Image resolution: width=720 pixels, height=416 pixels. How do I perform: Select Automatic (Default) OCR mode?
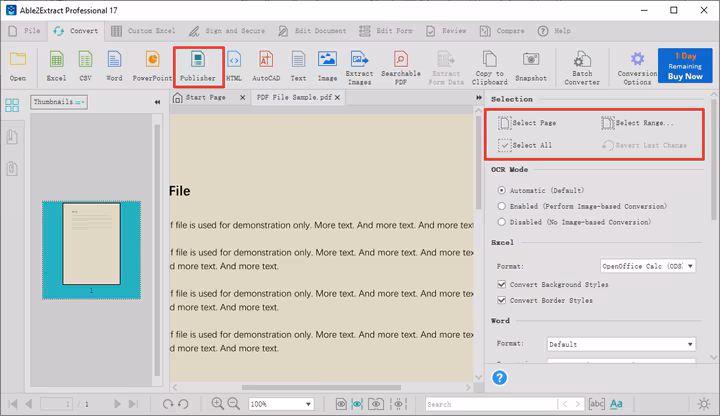501,190
